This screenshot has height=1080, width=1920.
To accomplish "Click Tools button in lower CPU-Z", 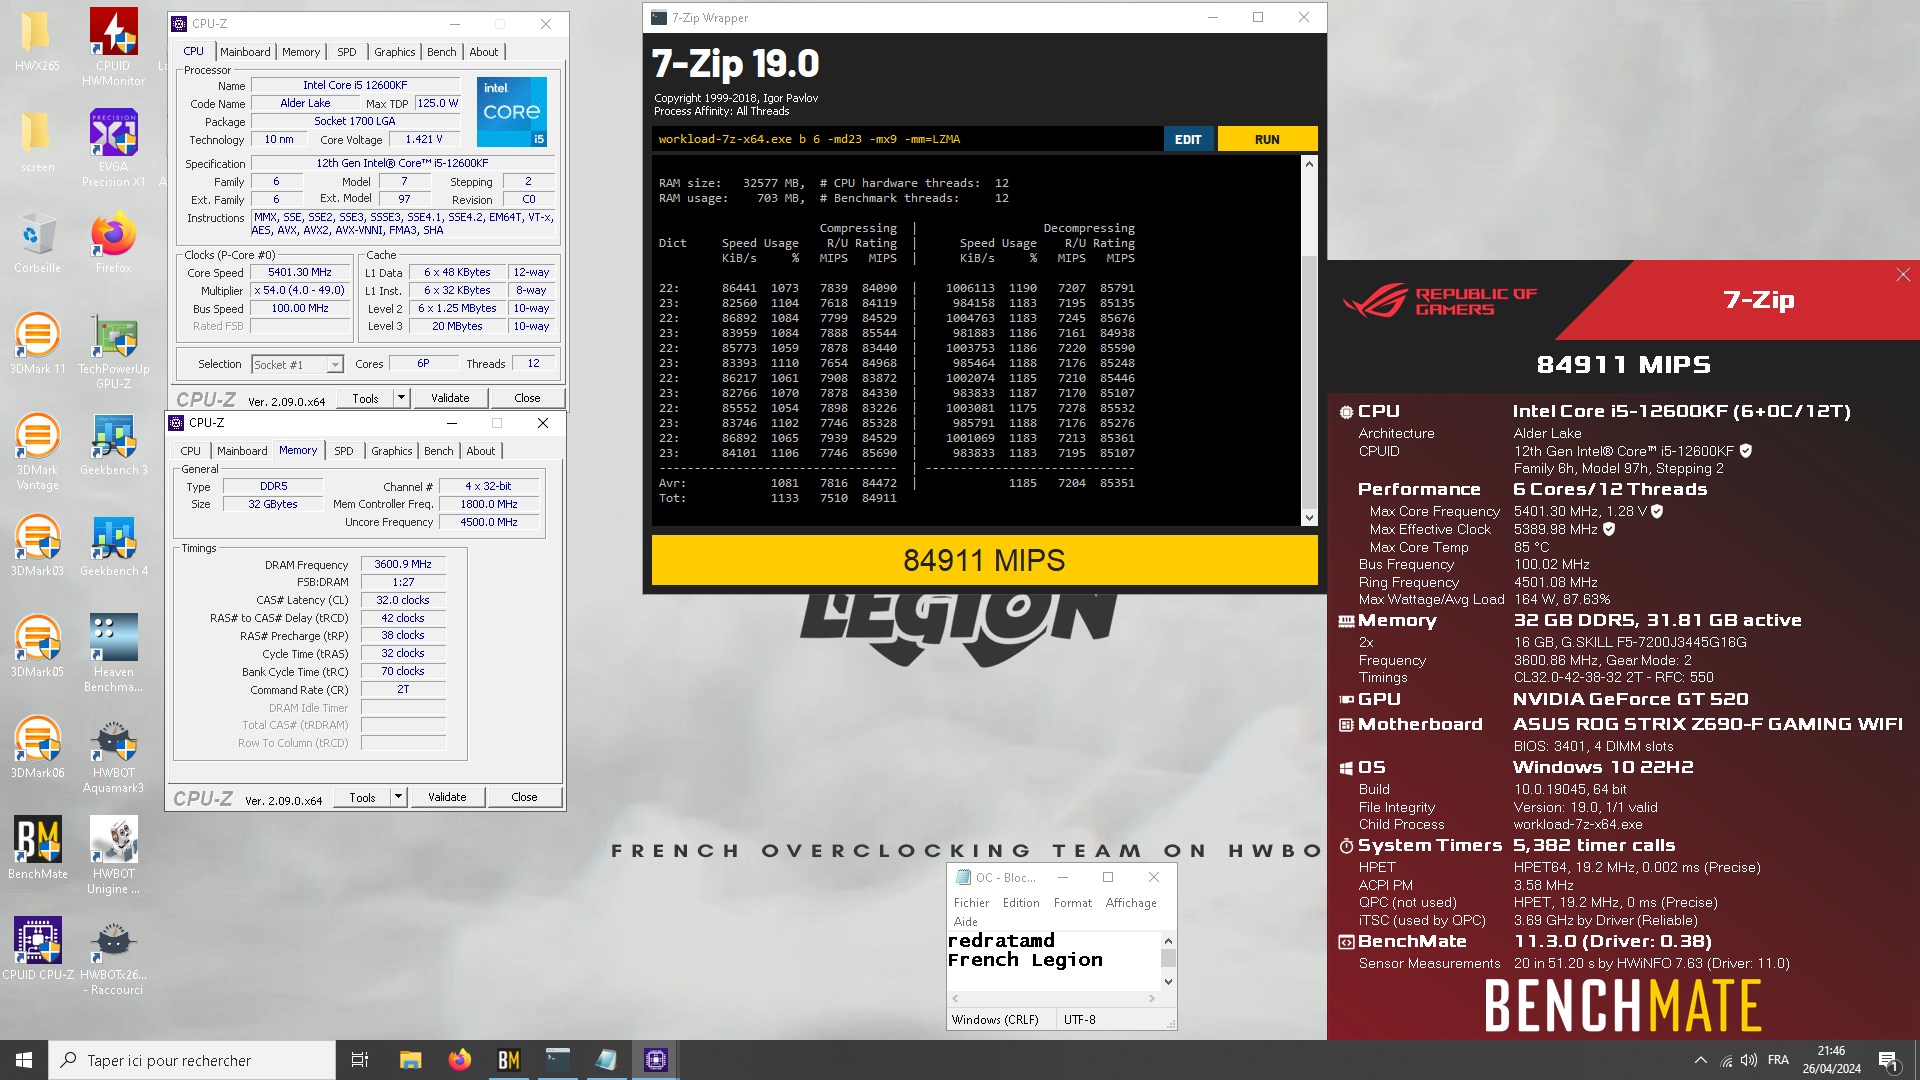I will pos(362,797).
